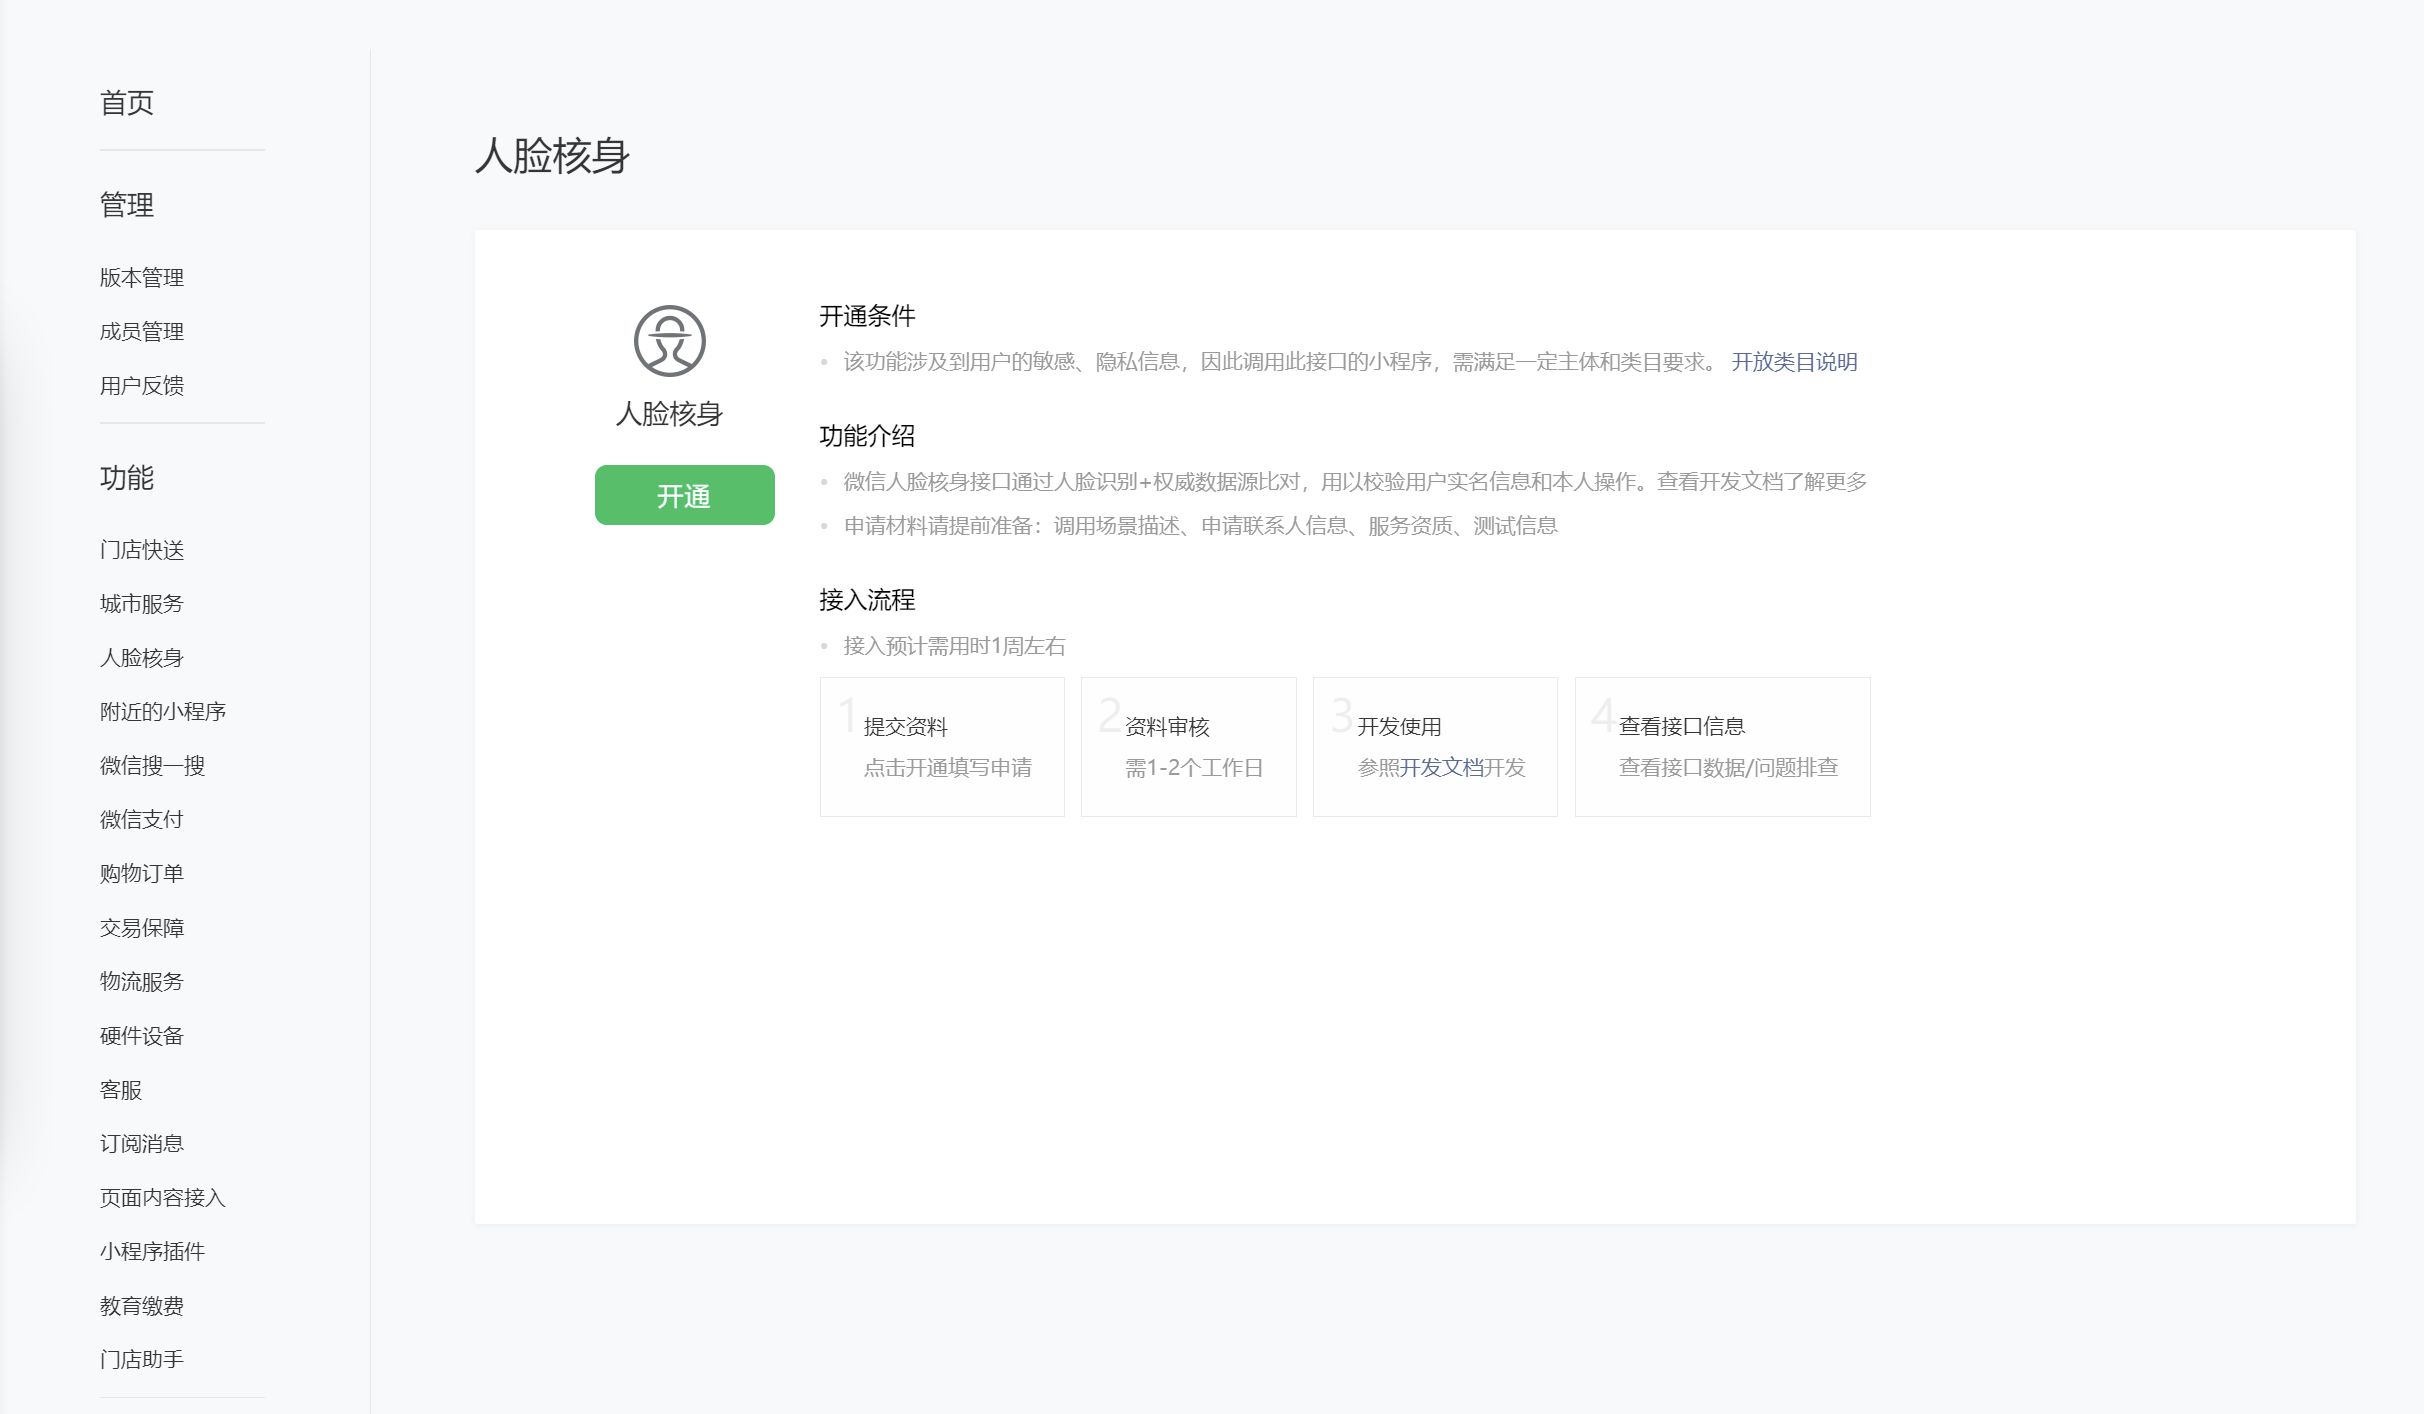The height and width of the screenshot is (1414, 2424).
Task: Select 人脸核身 sidebar entry
Action: pos(142,657)
